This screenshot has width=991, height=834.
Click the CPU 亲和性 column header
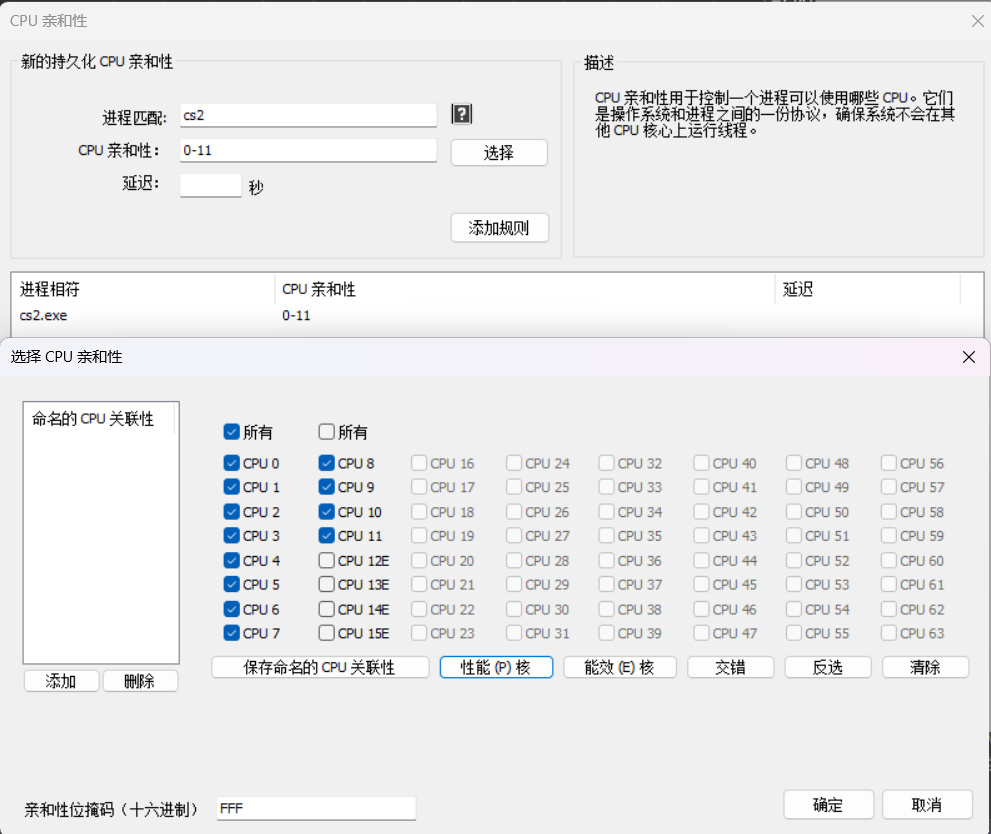pos(525,289)
